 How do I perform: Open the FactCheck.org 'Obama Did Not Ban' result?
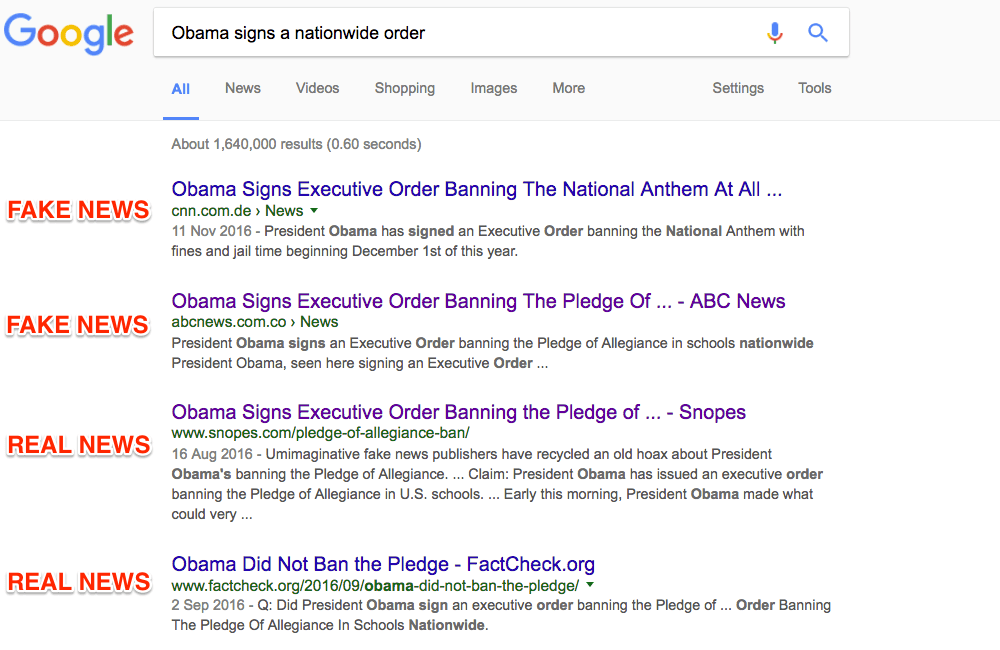(383, 564)
